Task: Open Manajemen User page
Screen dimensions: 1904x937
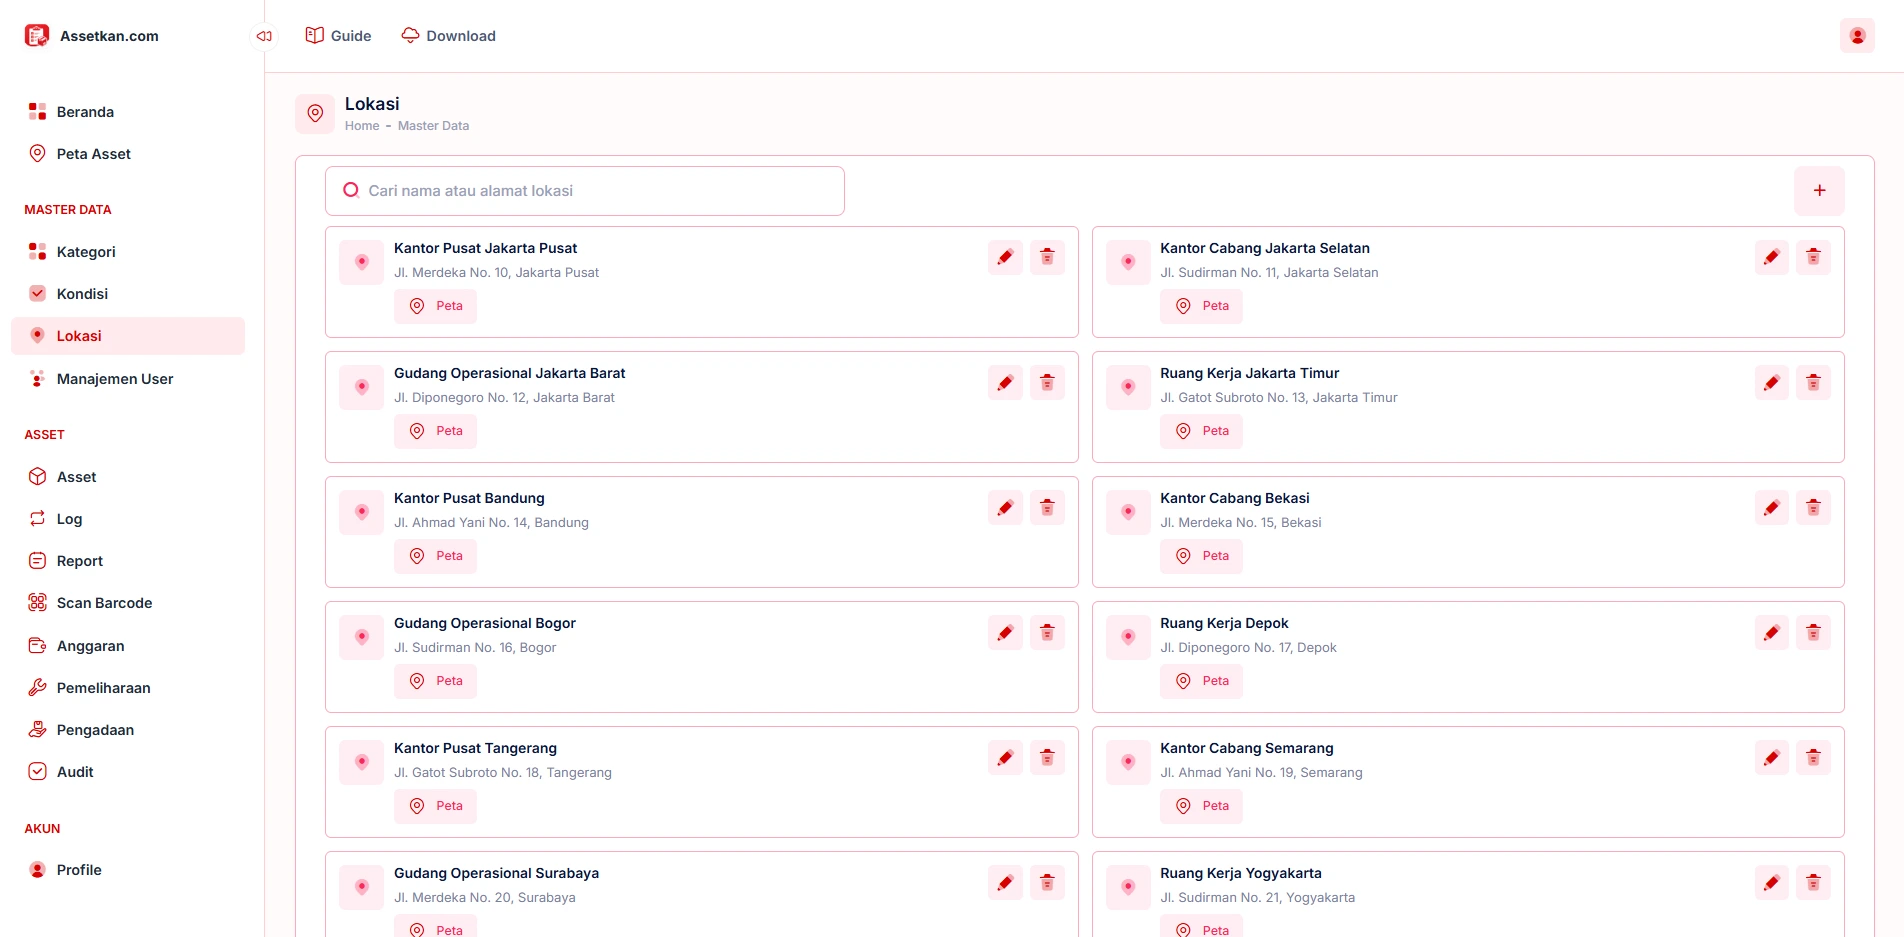Action: pos(128,379)
